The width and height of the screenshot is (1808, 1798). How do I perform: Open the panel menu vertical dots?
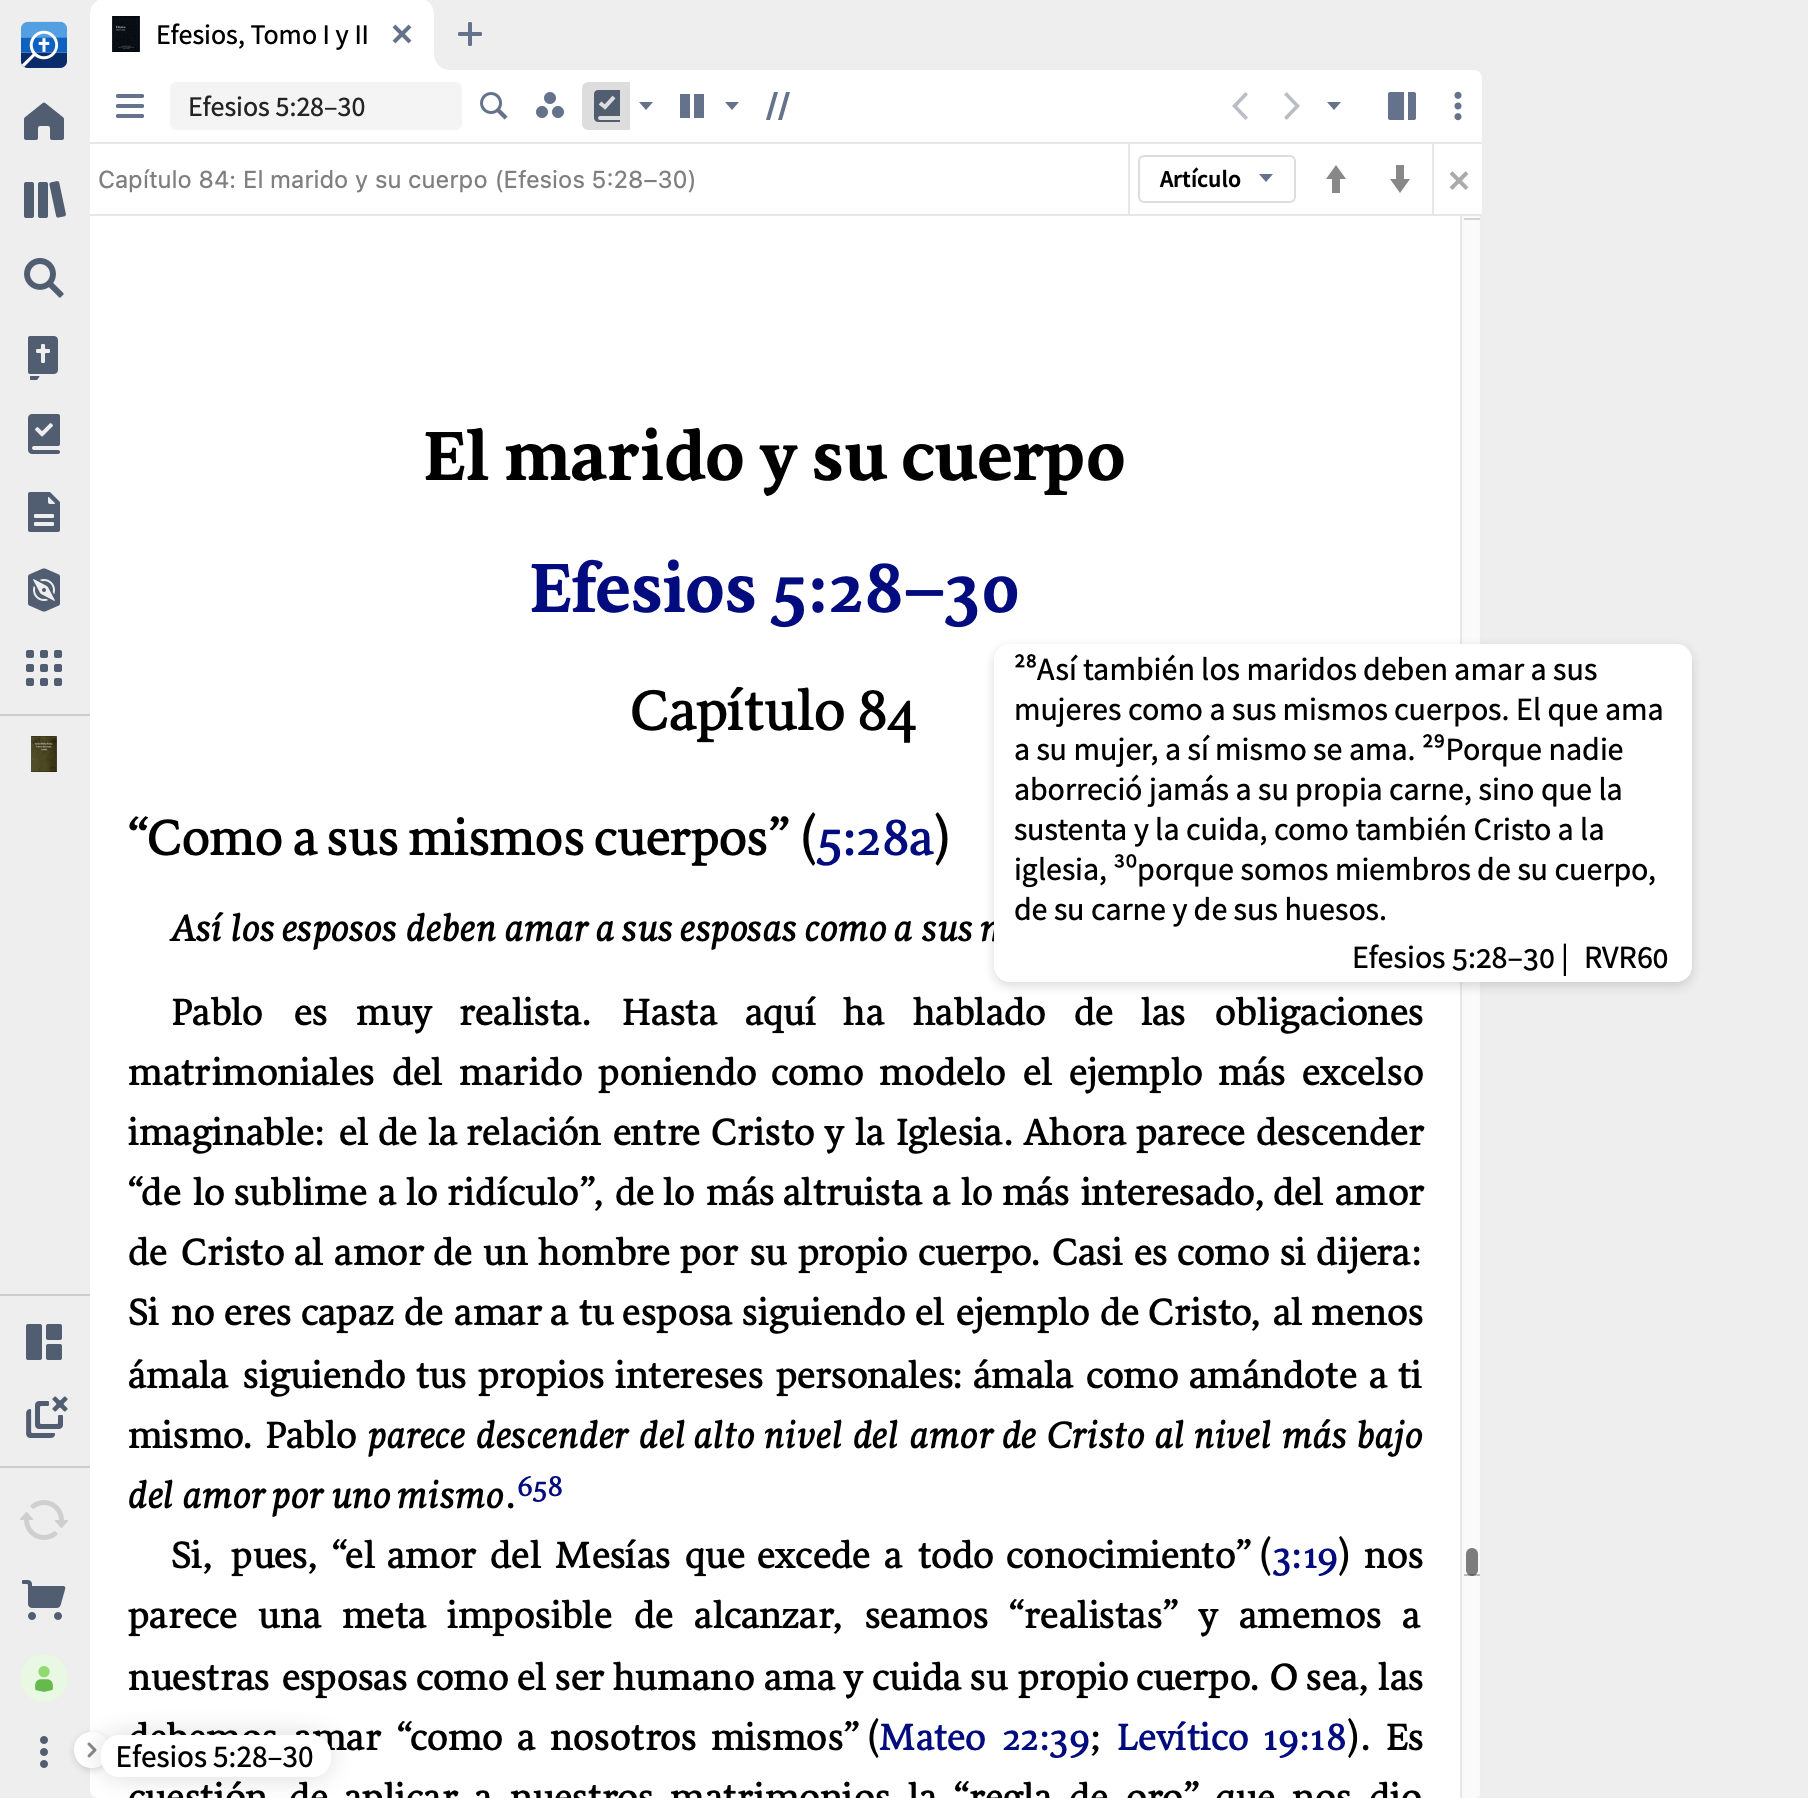point(1458,106)
